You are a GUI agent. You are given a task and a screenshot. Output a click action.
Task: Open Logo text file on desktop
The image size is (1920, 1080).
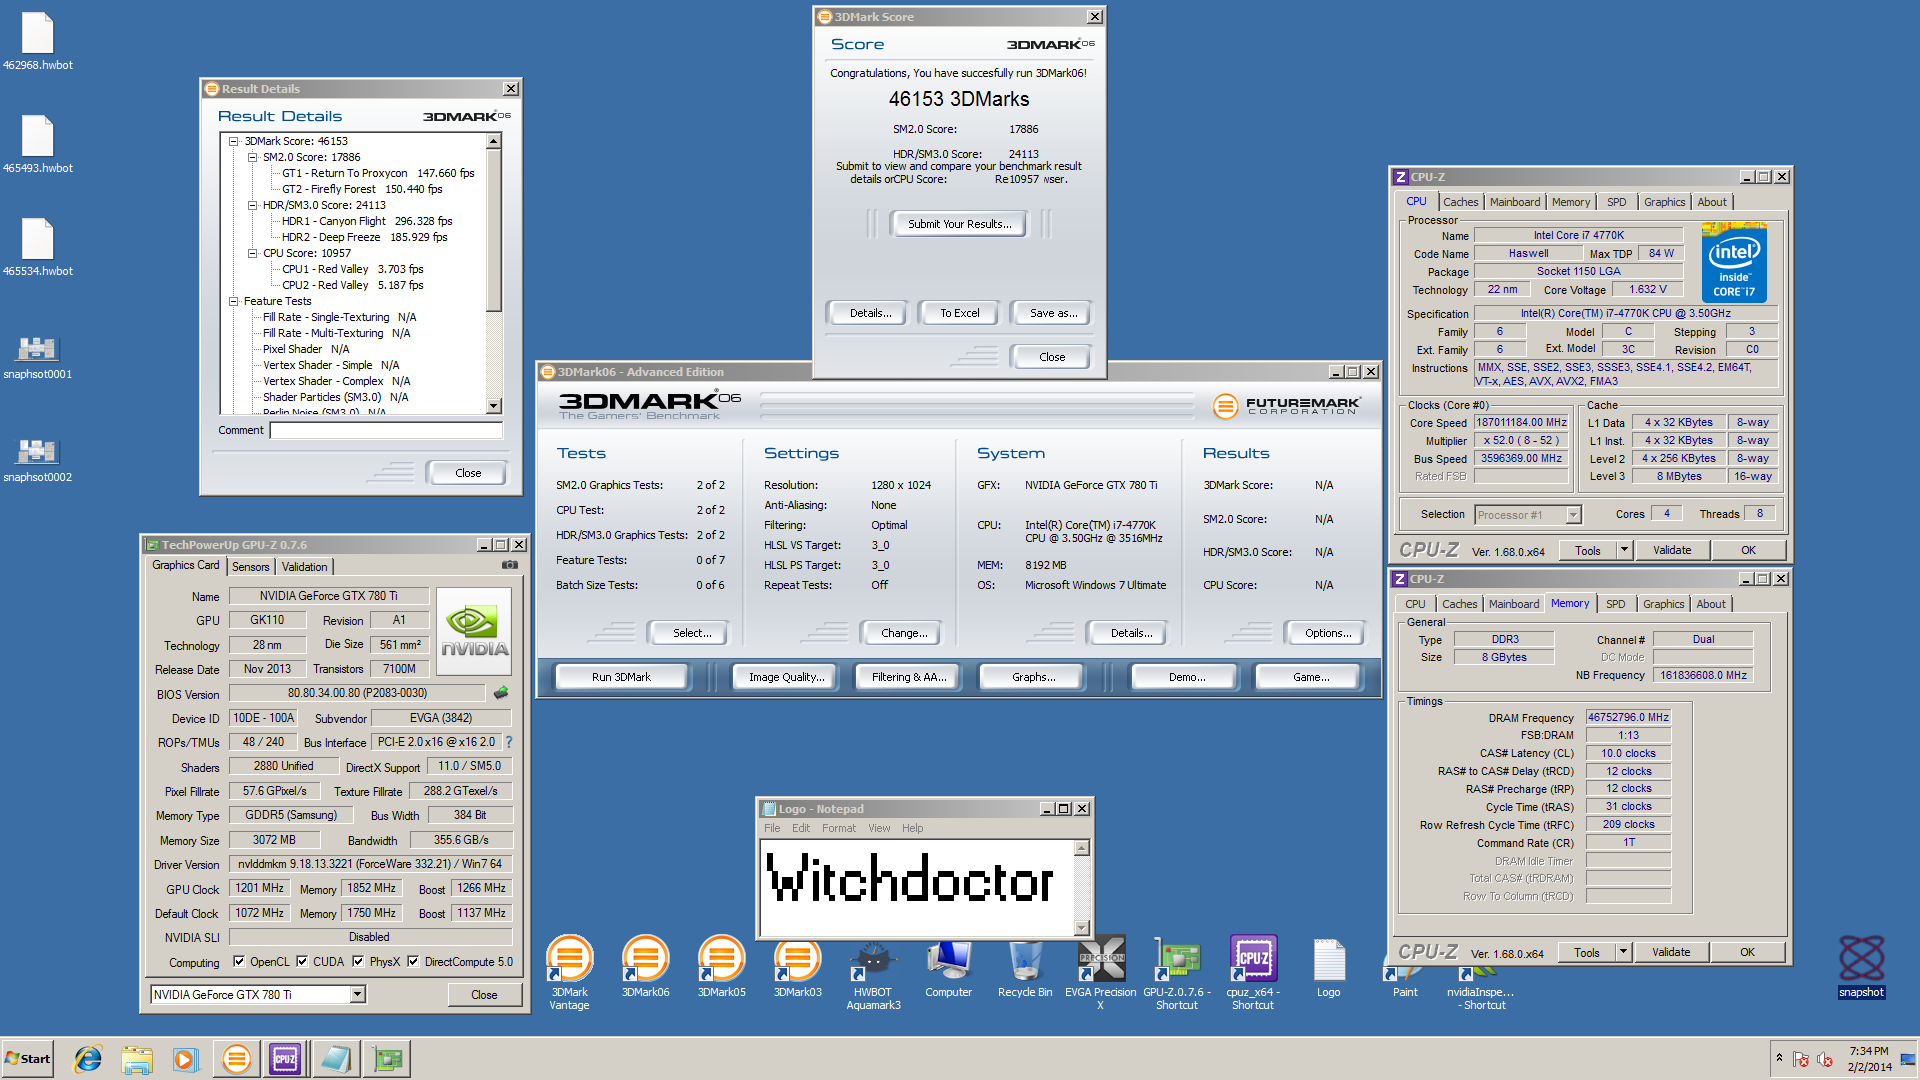1328,967
